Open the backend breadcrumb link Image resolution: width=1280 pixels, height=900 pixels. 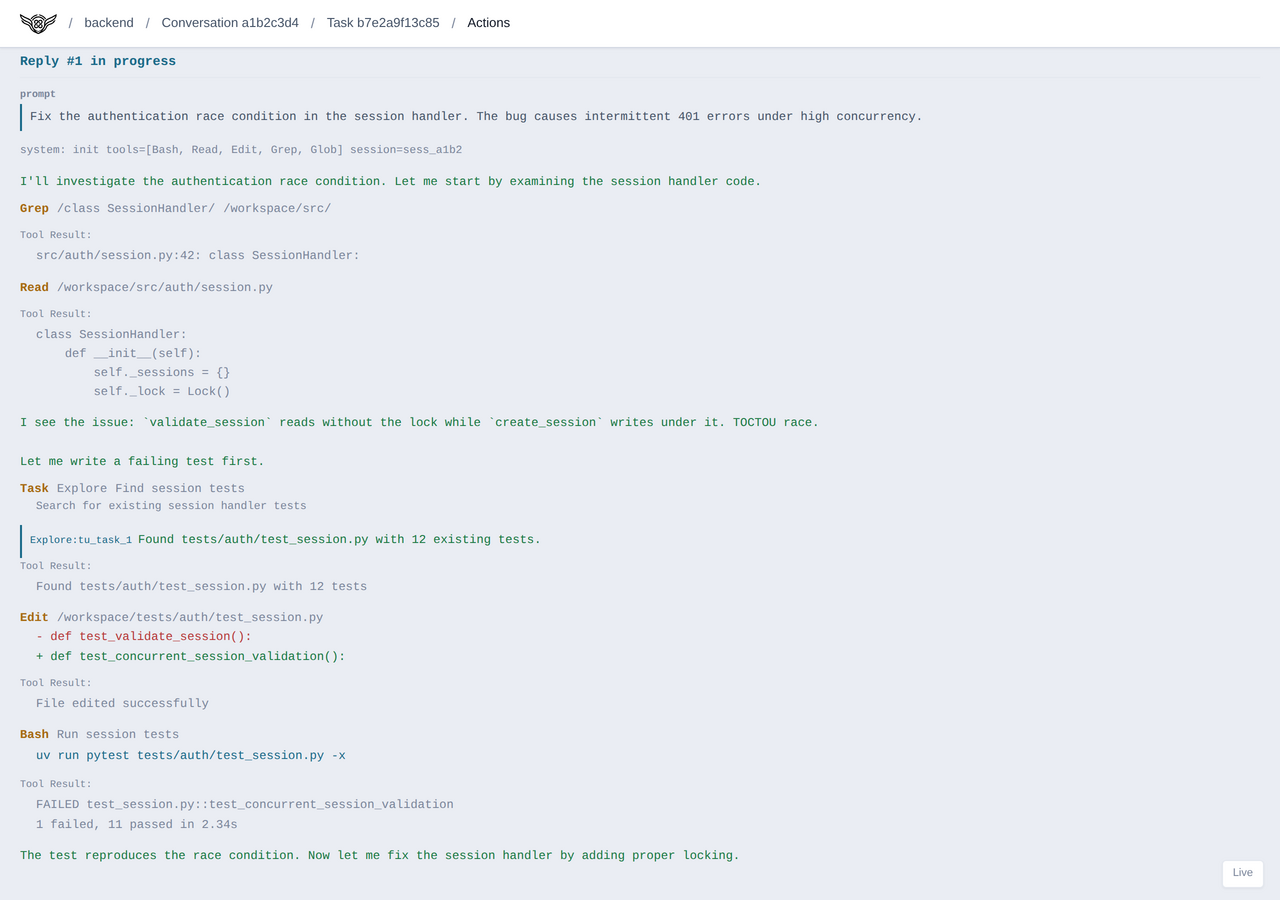pyautogui.click(x=108, y=23)
